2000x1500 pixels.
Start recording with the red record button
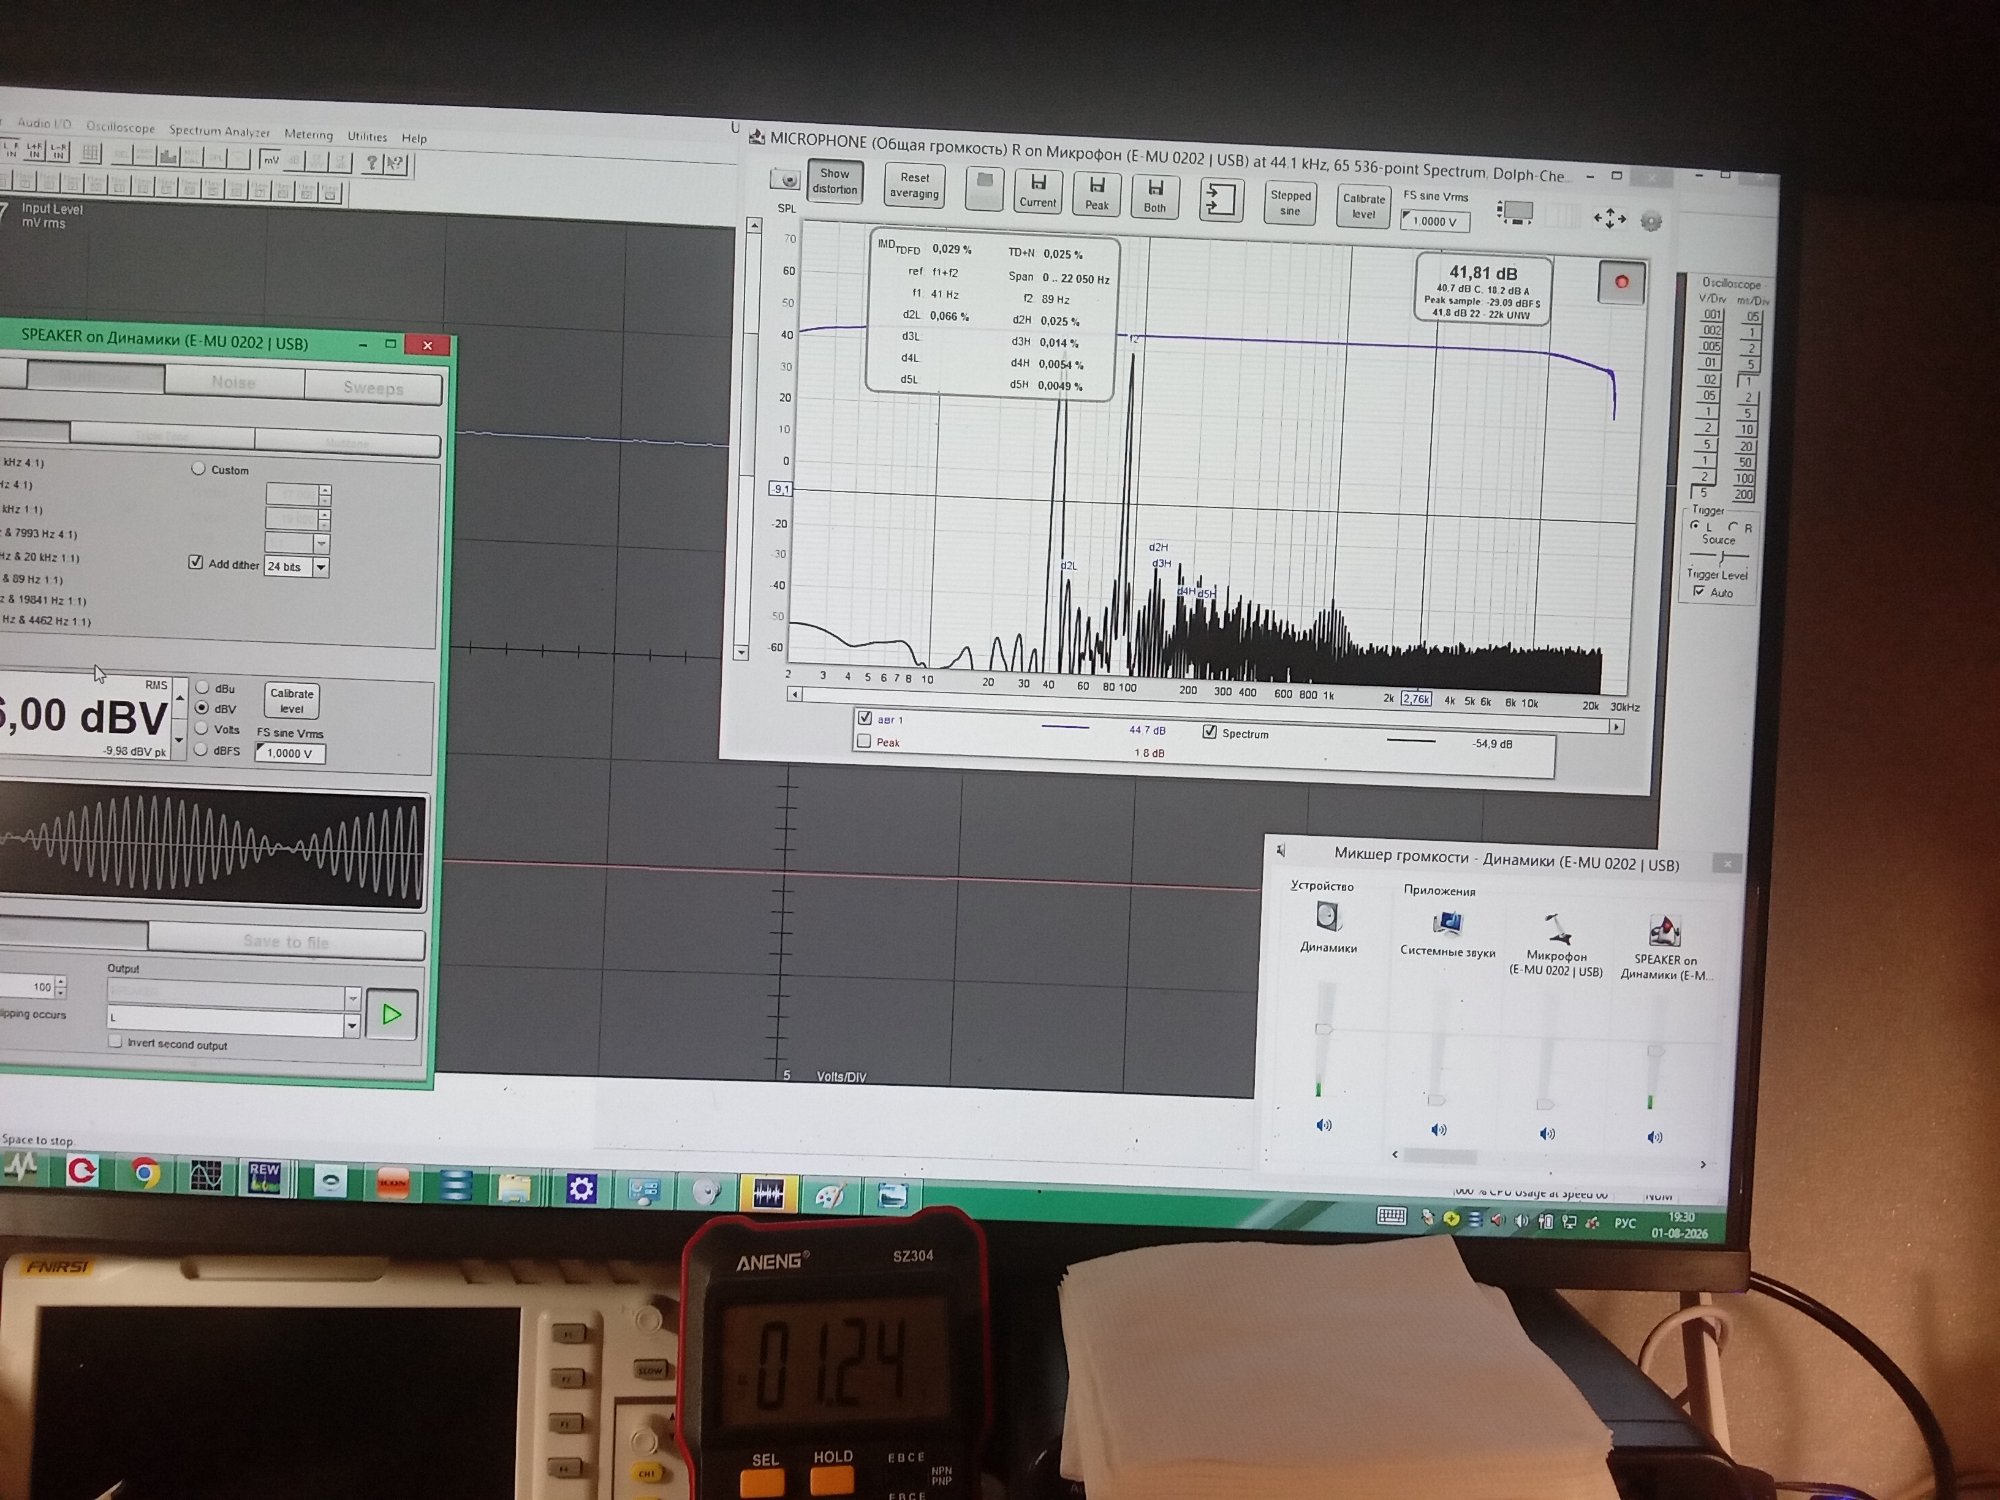click(1621, 283)
